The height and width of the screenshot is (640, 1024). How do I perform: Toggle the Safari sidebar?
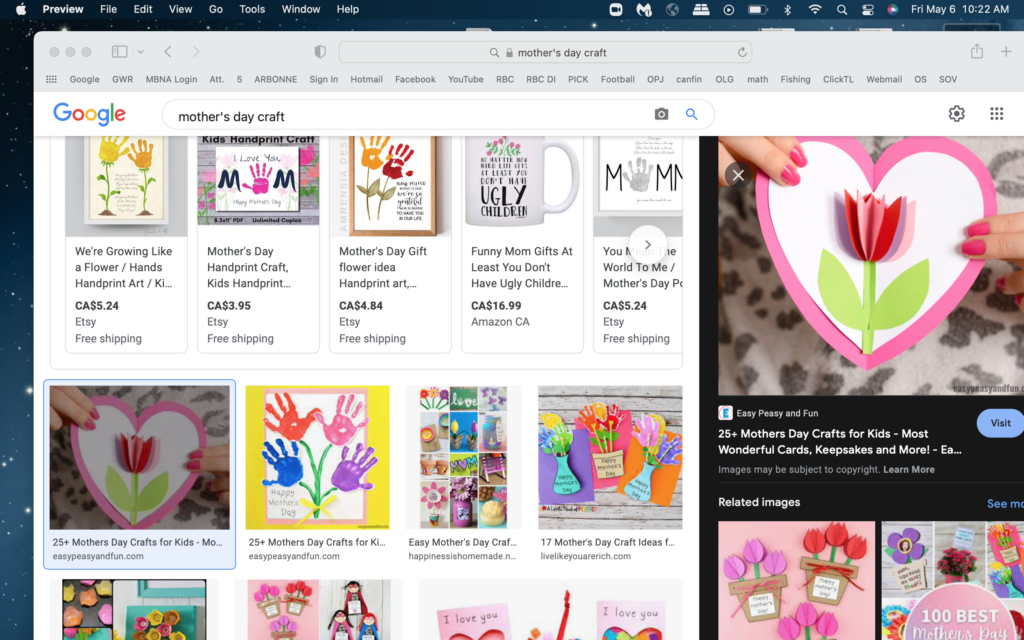click(120, 52)
